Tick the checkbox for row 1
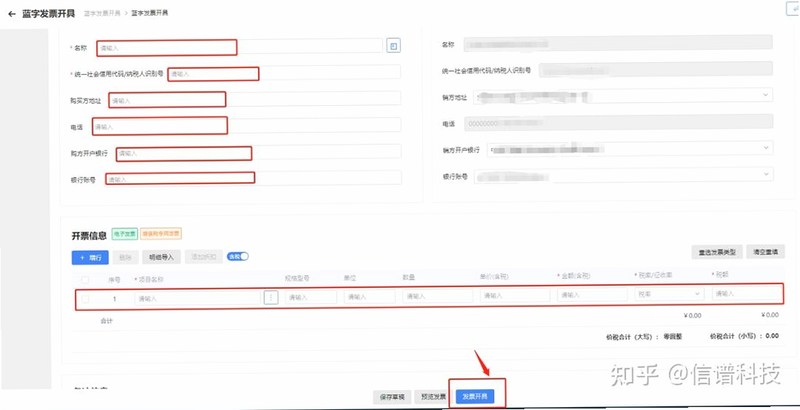Viewport: 800px width, 410px height. 85,299
